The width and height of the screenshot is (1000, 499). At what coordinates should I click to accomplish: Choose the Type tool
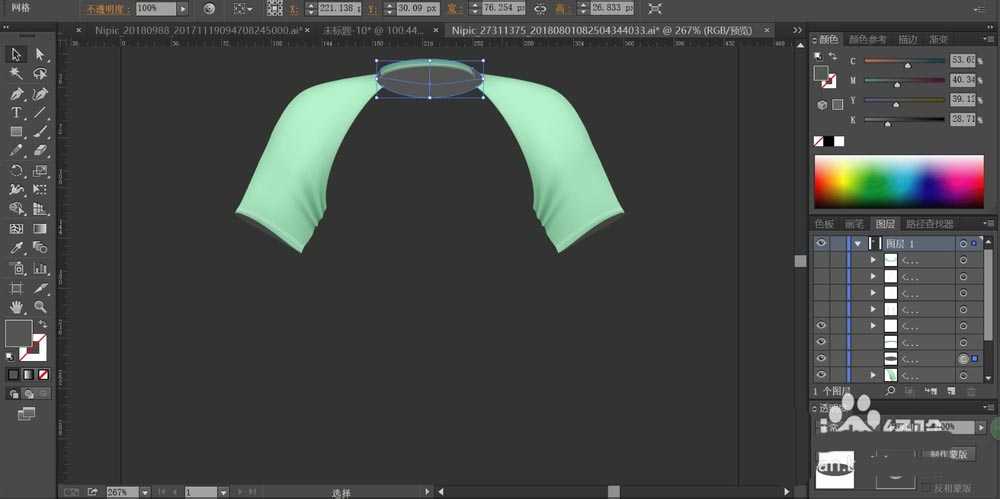(17, 113)
